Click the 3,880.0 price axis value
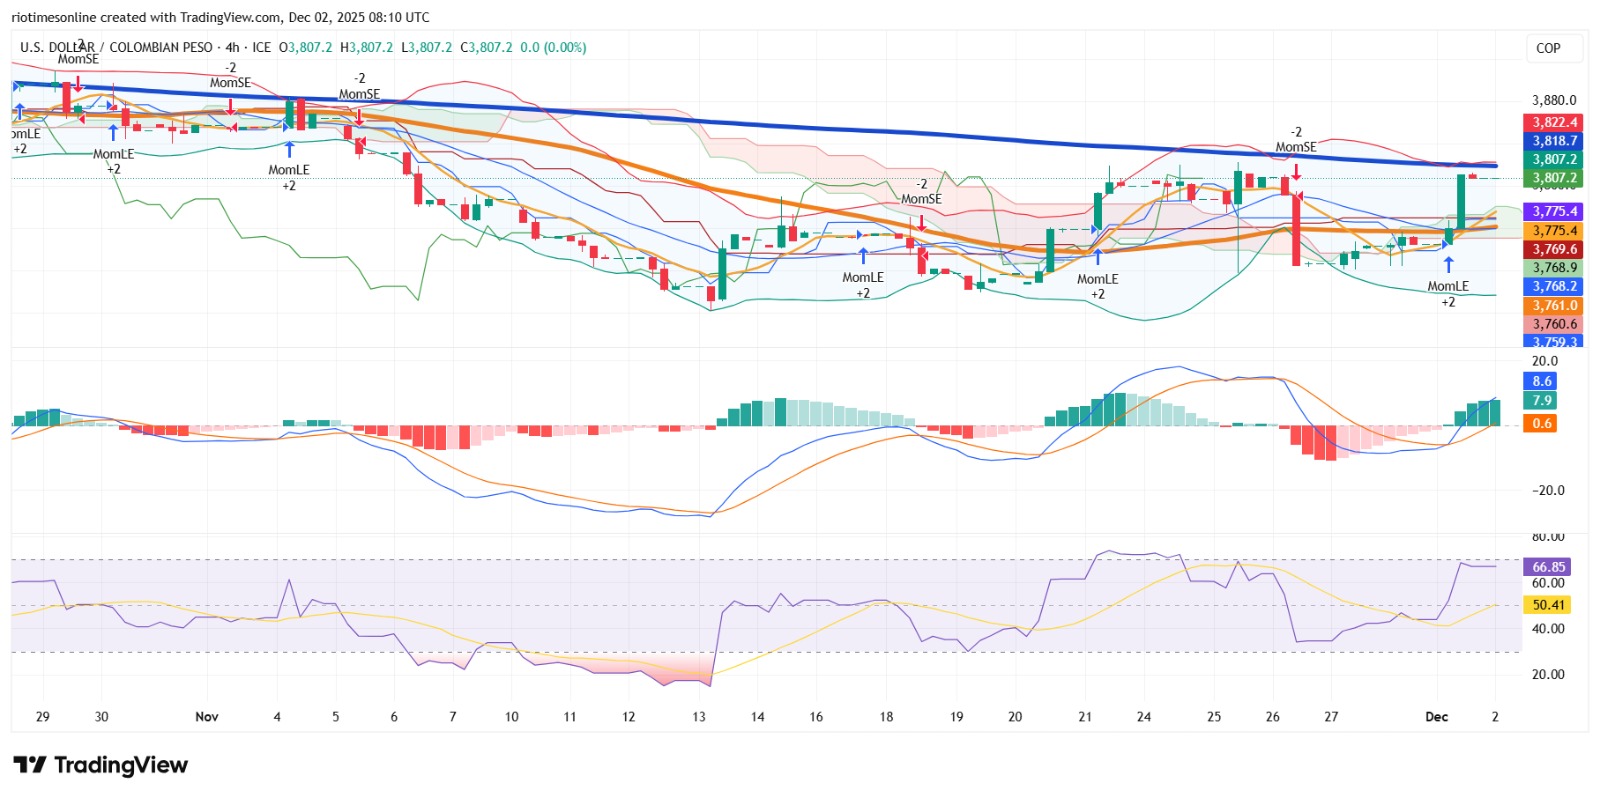The height and width of the screenshot is (798, 1600). (1554, 100)
